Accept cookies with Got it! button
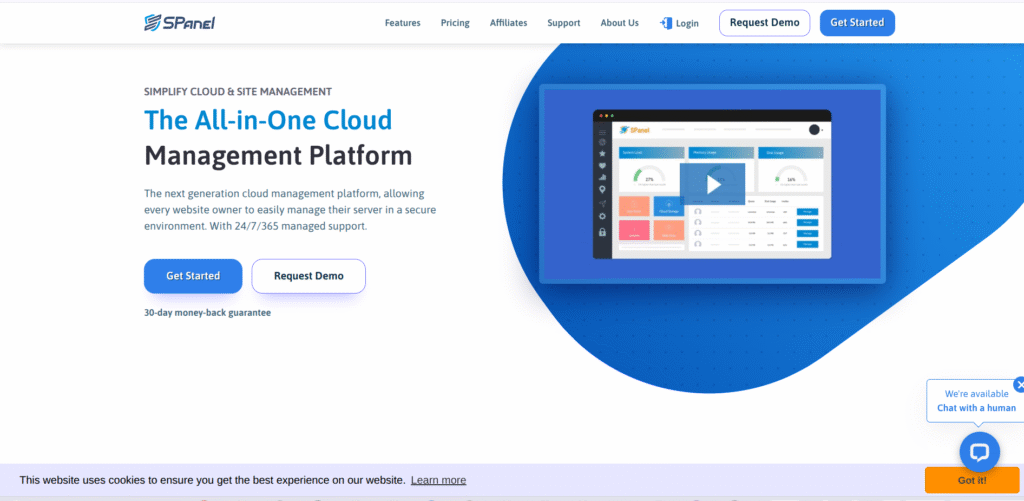Screen dimensions: 1024x501 pyautogui.click(x=972, y=480)
